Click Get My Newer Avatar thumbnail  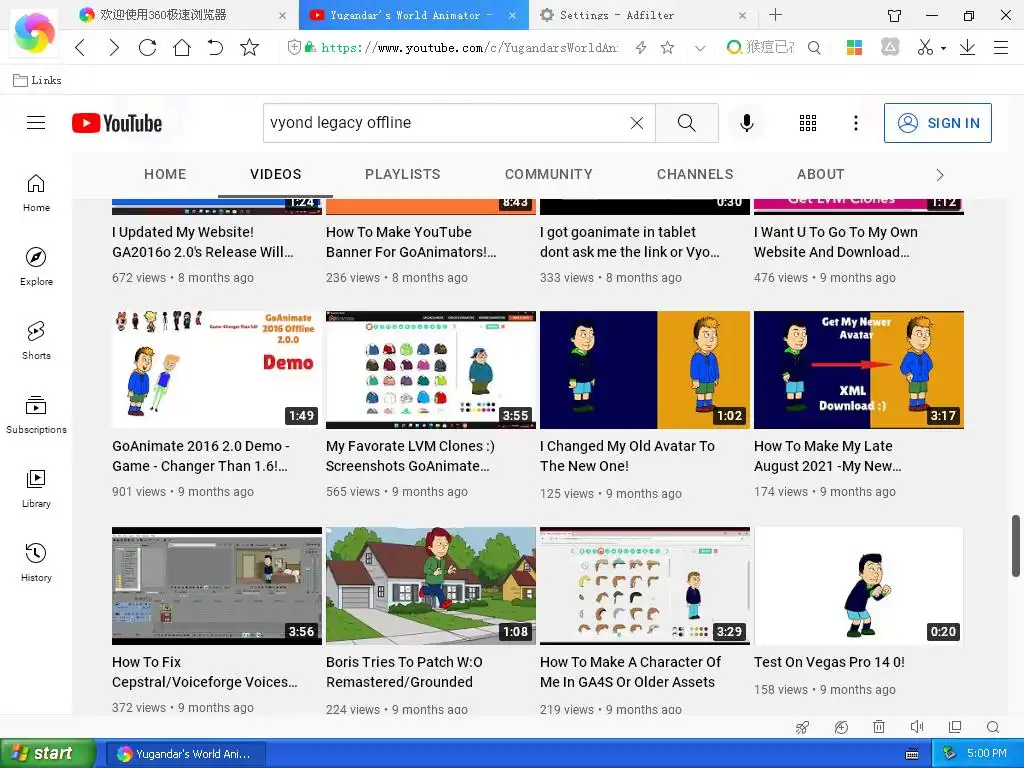859,370
